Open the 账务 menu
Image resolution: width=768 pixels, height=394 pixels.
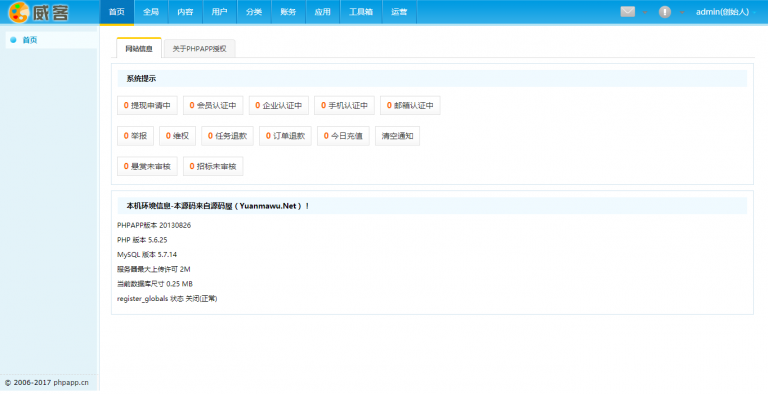pyautogui.click(x=288, y=12)
